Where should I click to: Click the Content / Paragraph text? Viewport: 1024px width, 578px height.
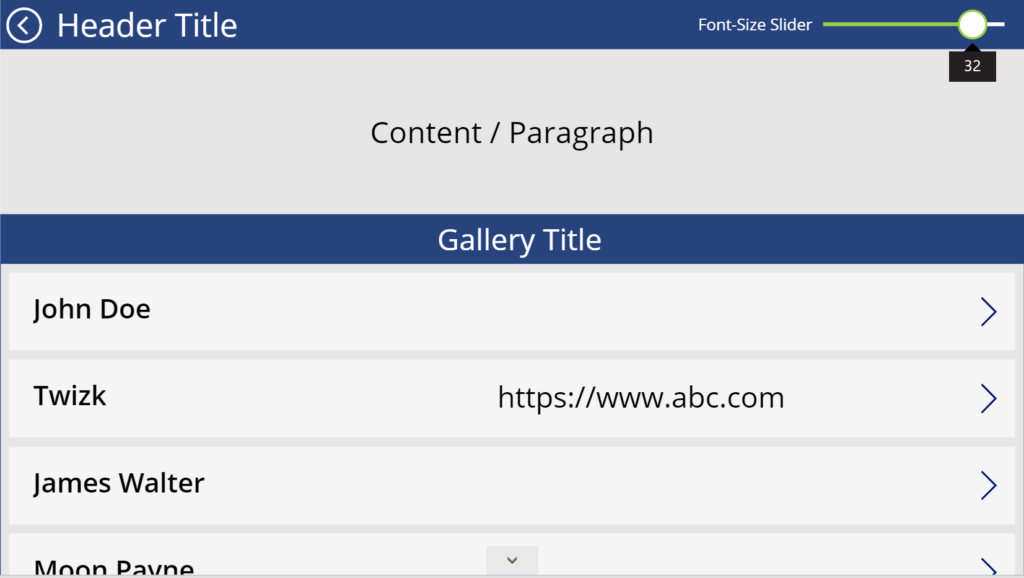click(x=512, y=133)
